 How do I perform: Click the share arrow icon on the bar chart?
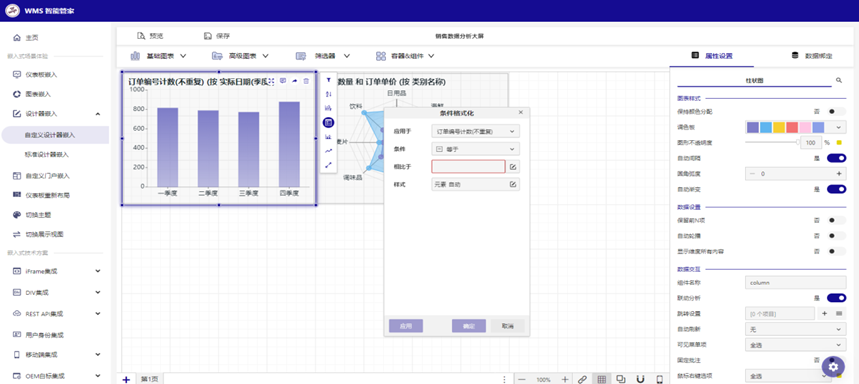click(295, 81)
